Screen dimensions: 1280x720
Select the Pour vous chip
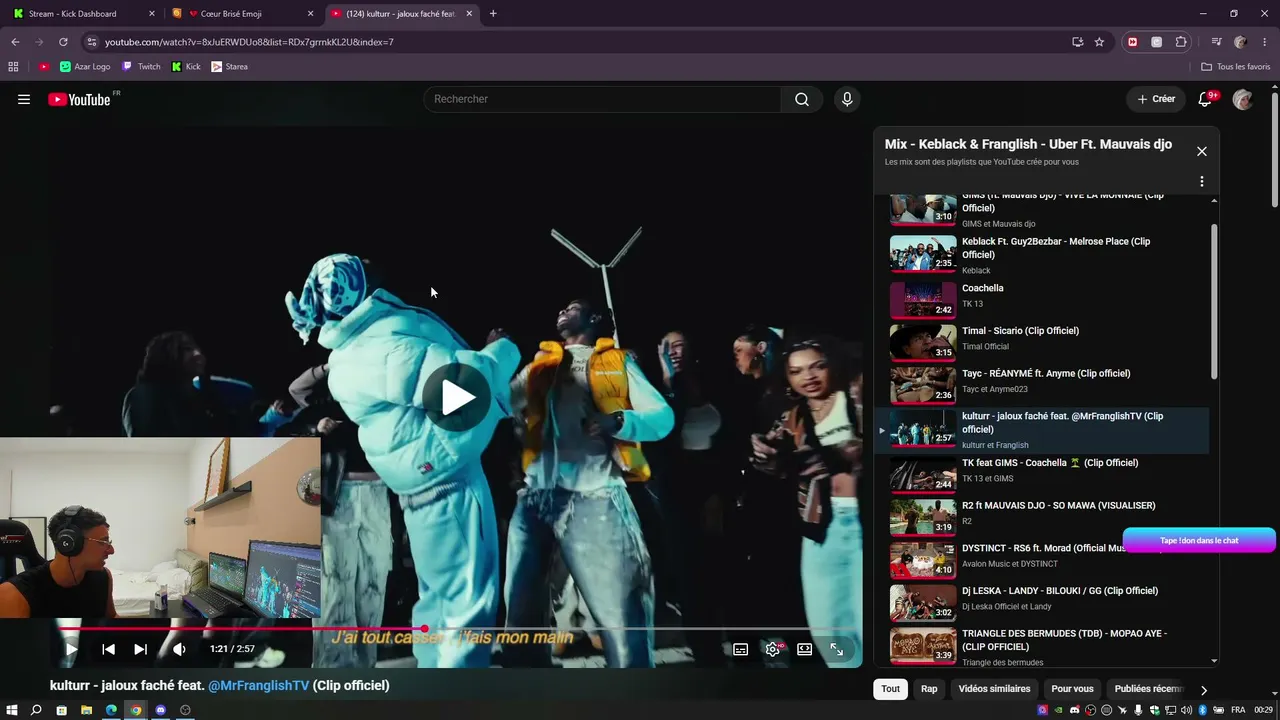click(x=1072, y=689)
